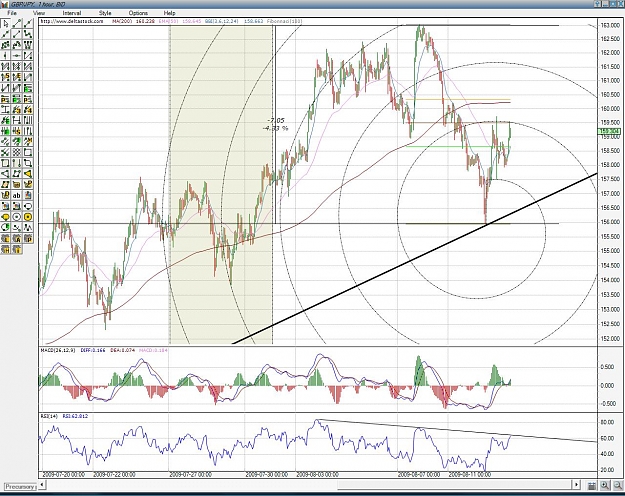The image size is (625, 496).
Task: Choose the empty ellipse outline tool
Action: tap(28, 206)
